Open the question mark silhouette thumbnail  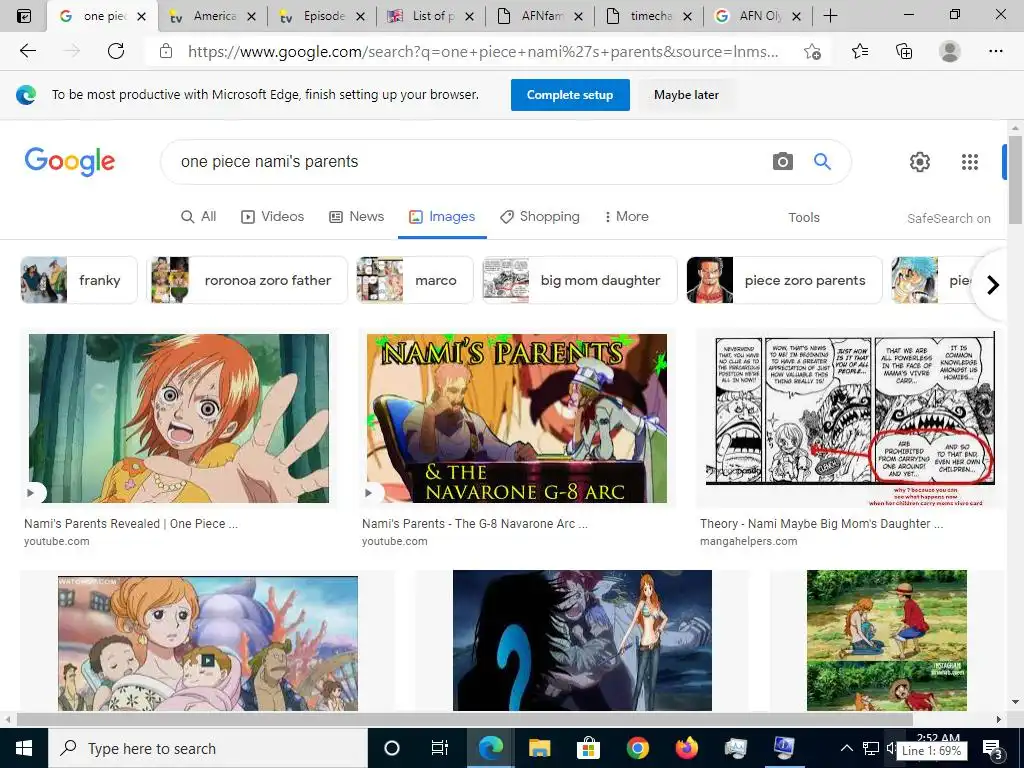(583, 641)
